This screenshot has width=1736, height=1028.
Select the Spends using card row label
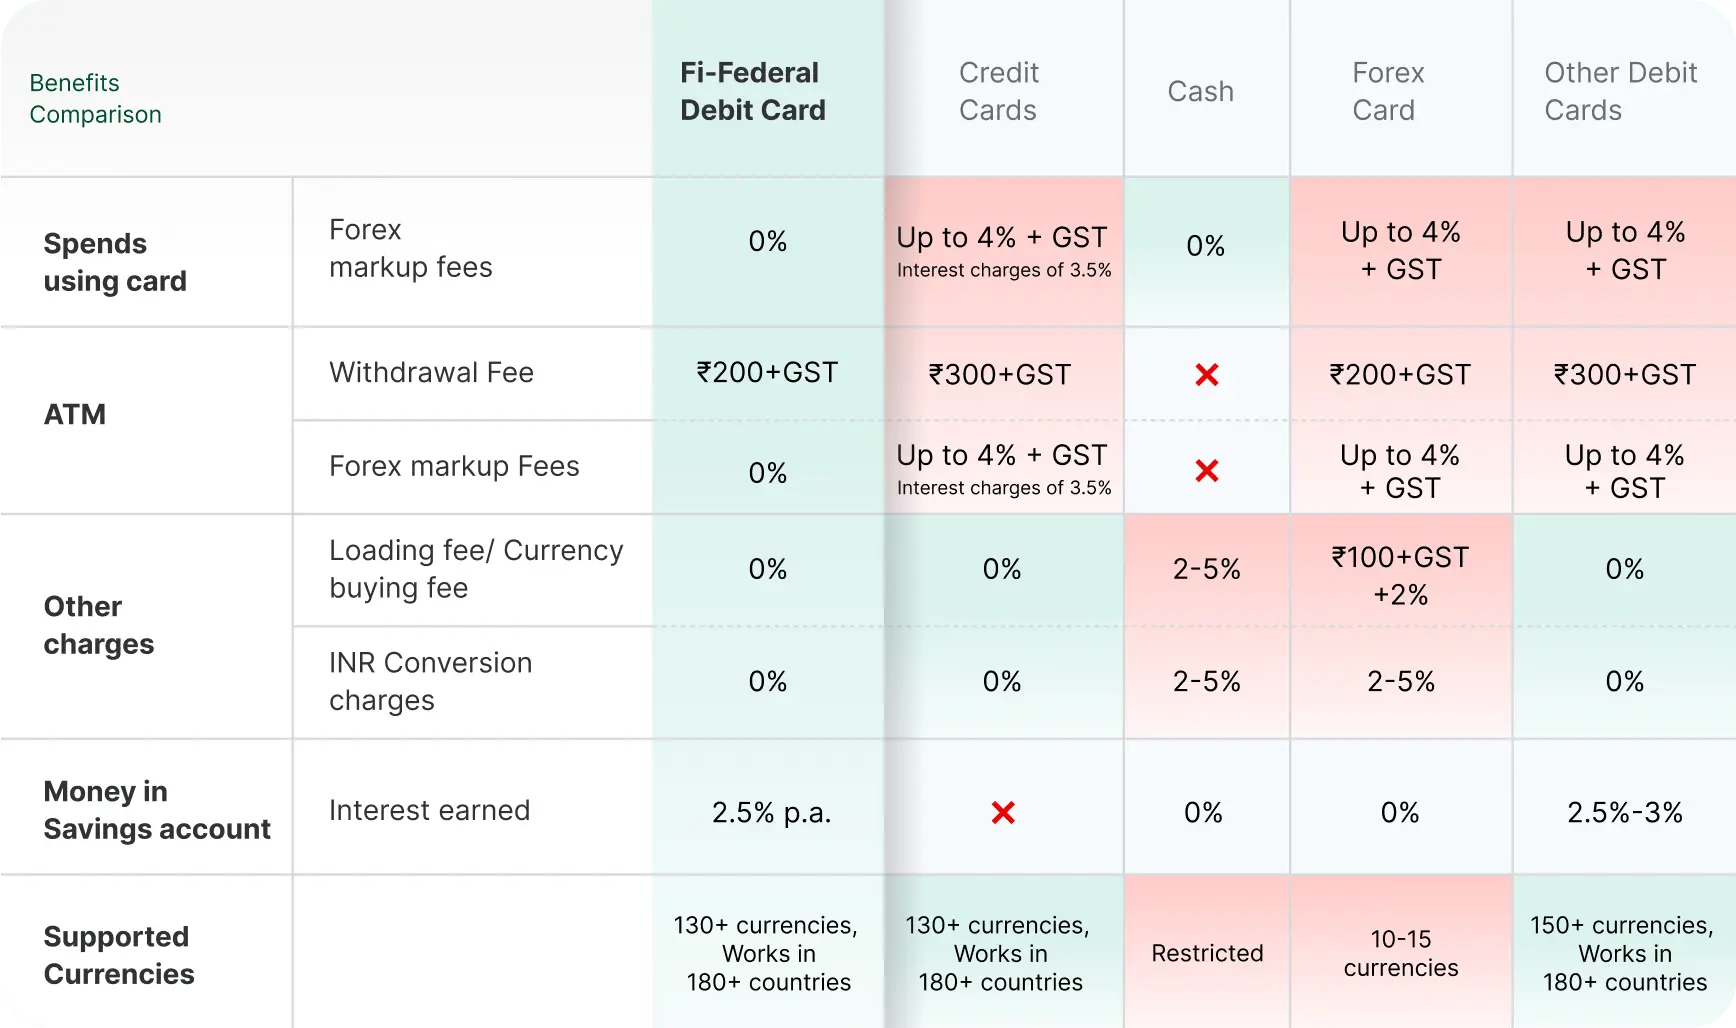pyautogui.click(x=115, y=262)
